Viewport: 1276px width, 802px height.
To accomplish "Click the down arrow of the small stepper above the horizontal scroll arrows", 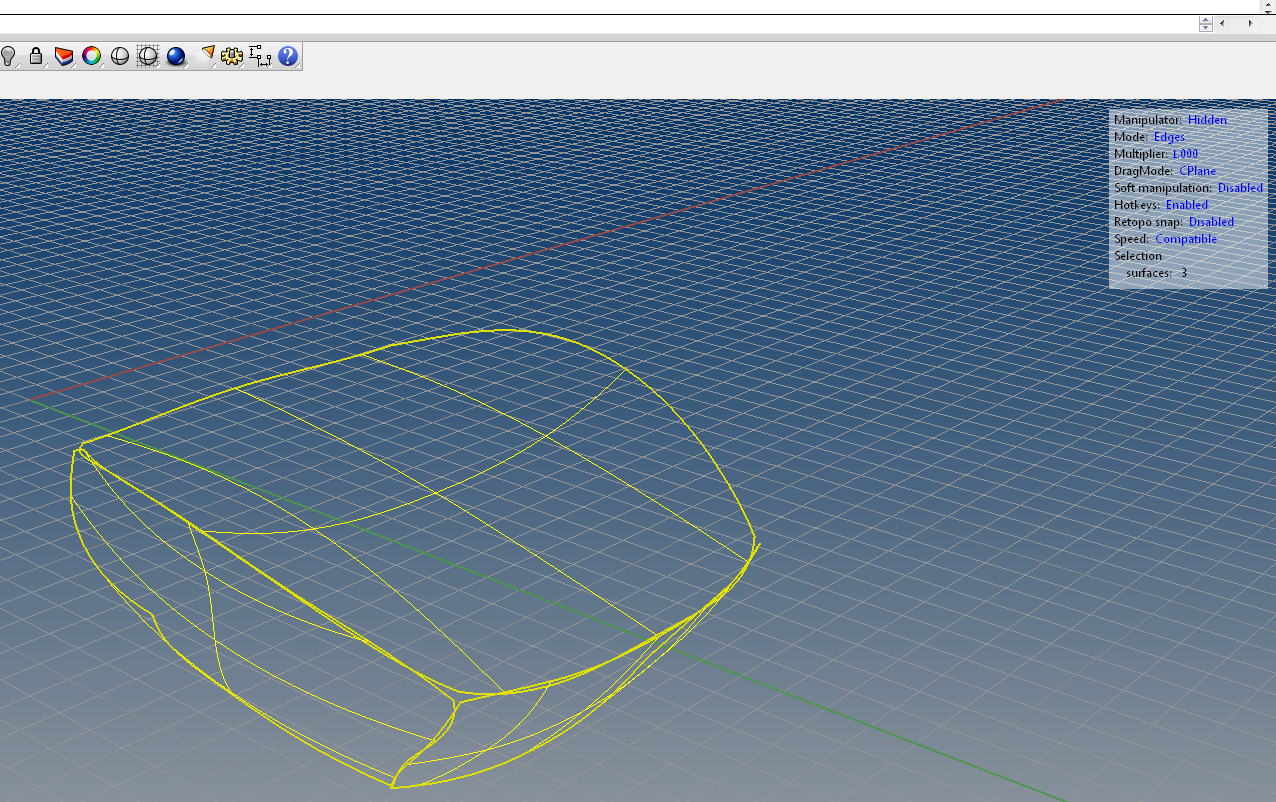I will click(1206, 28).
